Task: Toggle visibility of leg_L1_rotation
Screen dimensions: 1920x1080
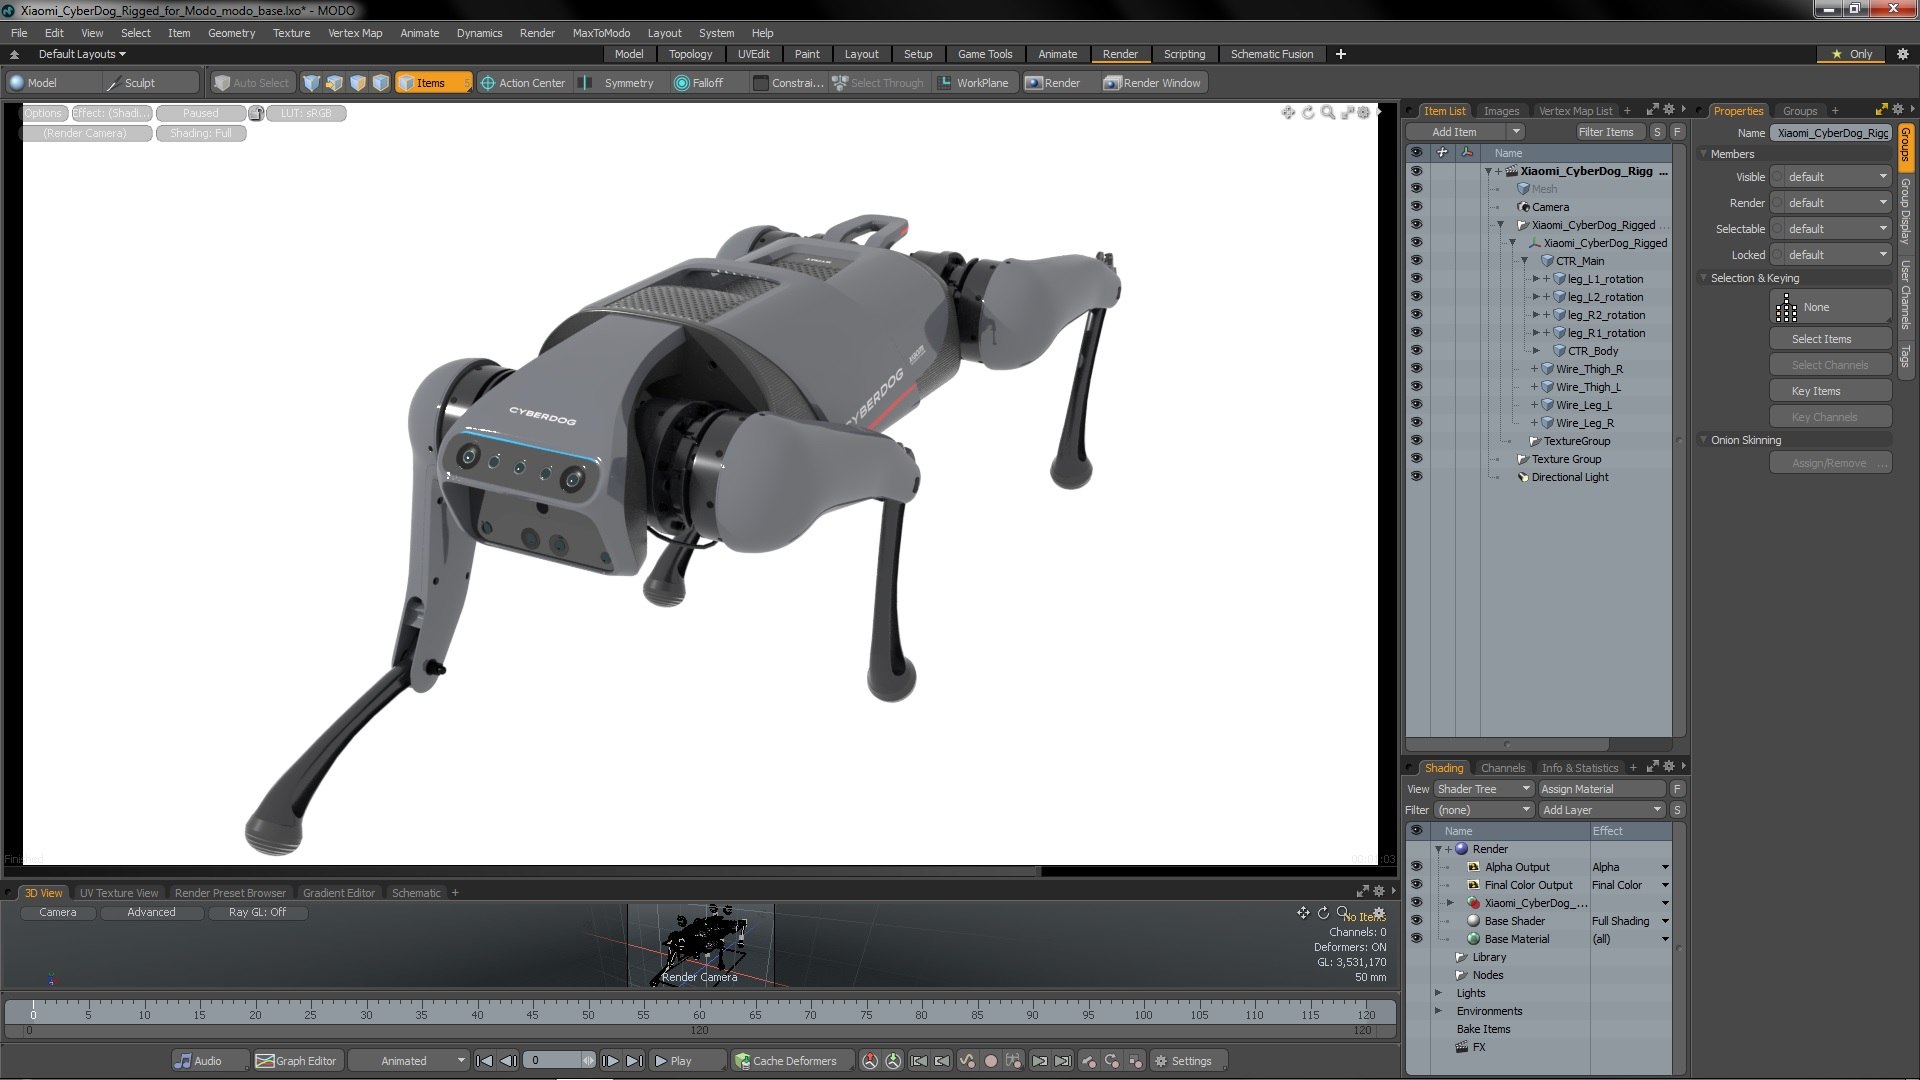Action: pos(1416,279)
